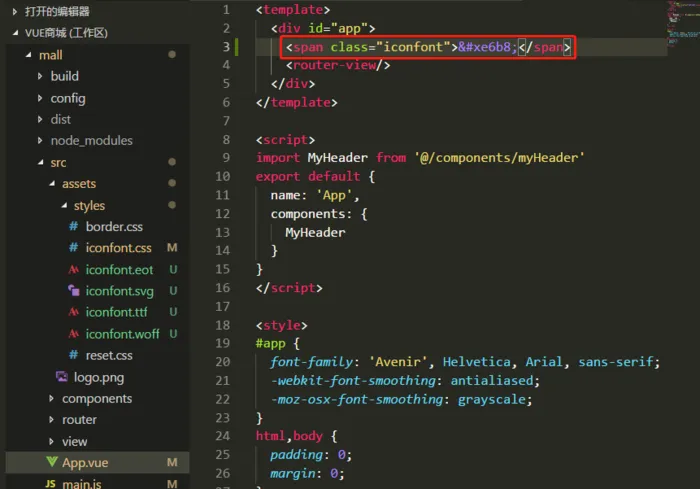Open the border.css file

114,226
